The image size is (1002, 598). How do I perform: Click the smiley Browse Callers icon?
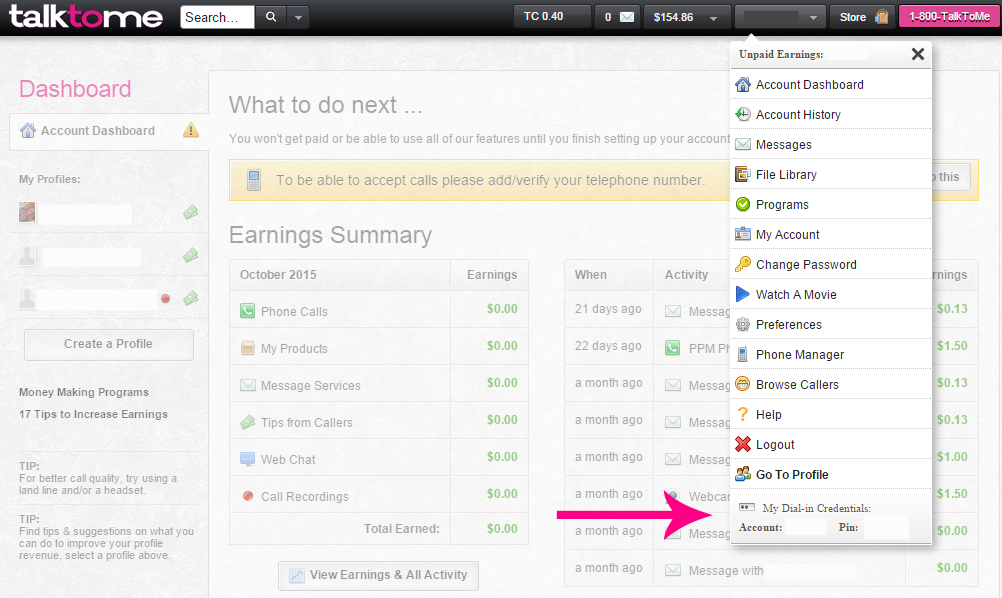point(743,385)
